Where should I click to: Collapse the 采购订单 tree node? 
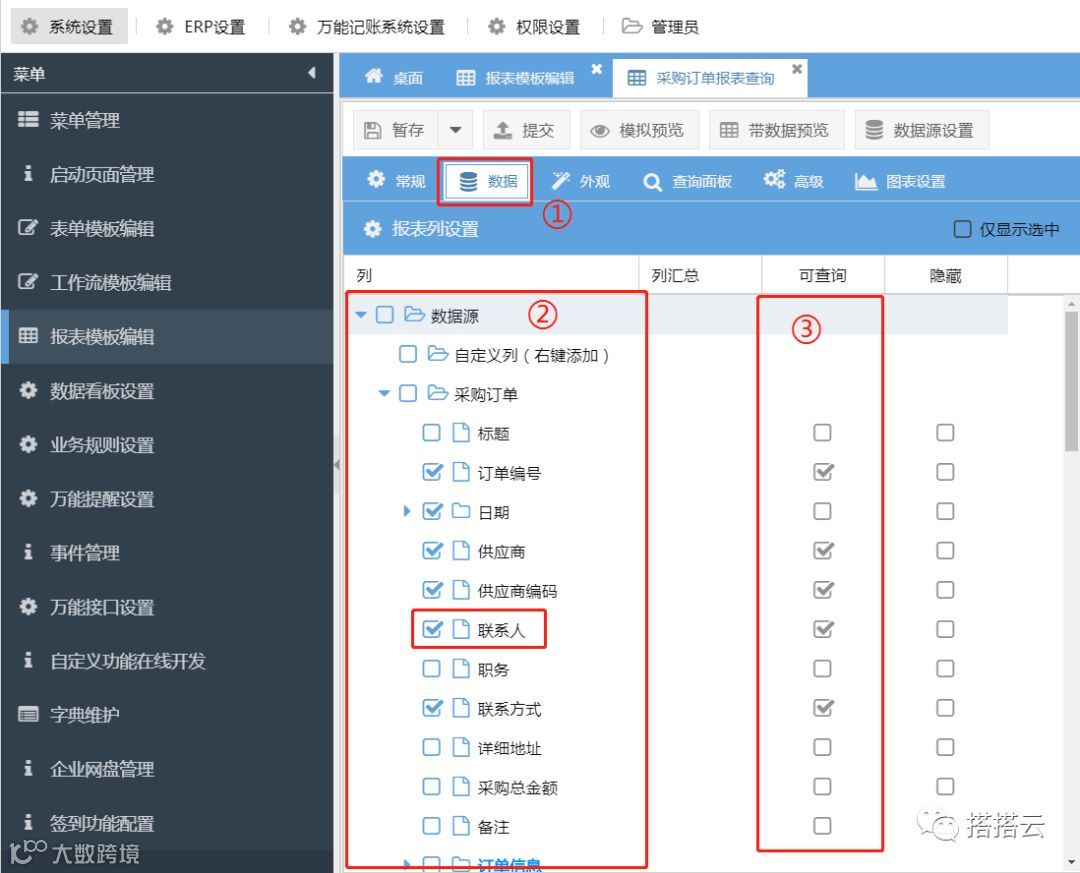[x=384, y=393]
